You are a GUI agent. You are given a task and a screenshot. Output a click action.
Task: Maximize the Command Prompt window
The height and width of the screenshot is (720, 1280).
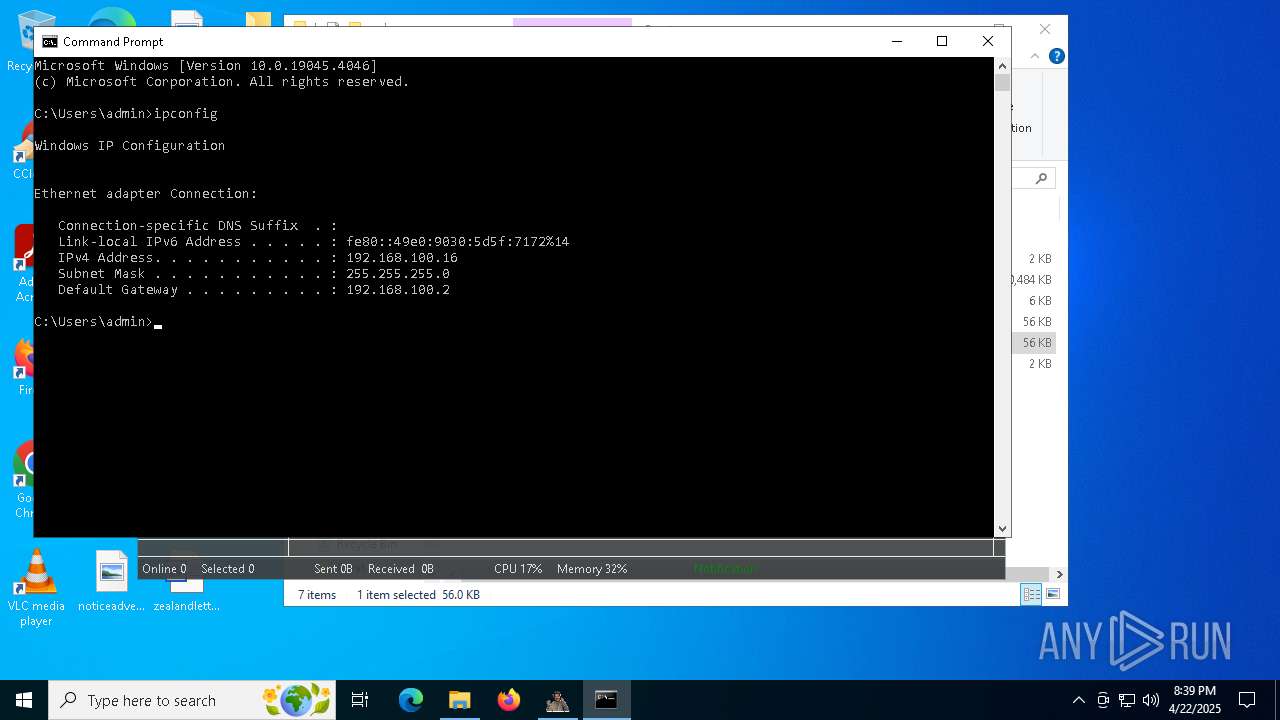click(x=942, y=41)
